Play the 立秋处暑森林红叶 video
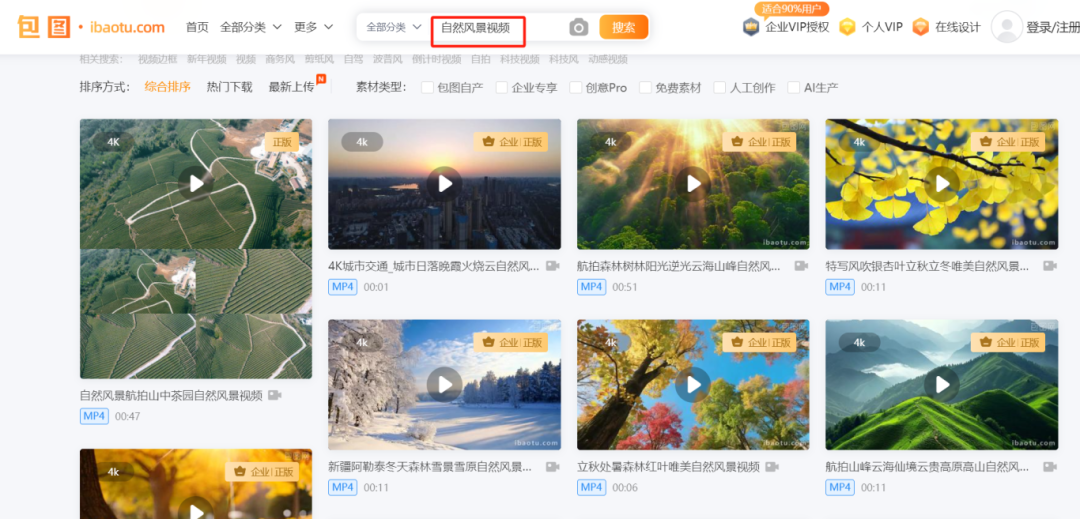This screenshot has width=1080, height=519. tap(693, 384)
